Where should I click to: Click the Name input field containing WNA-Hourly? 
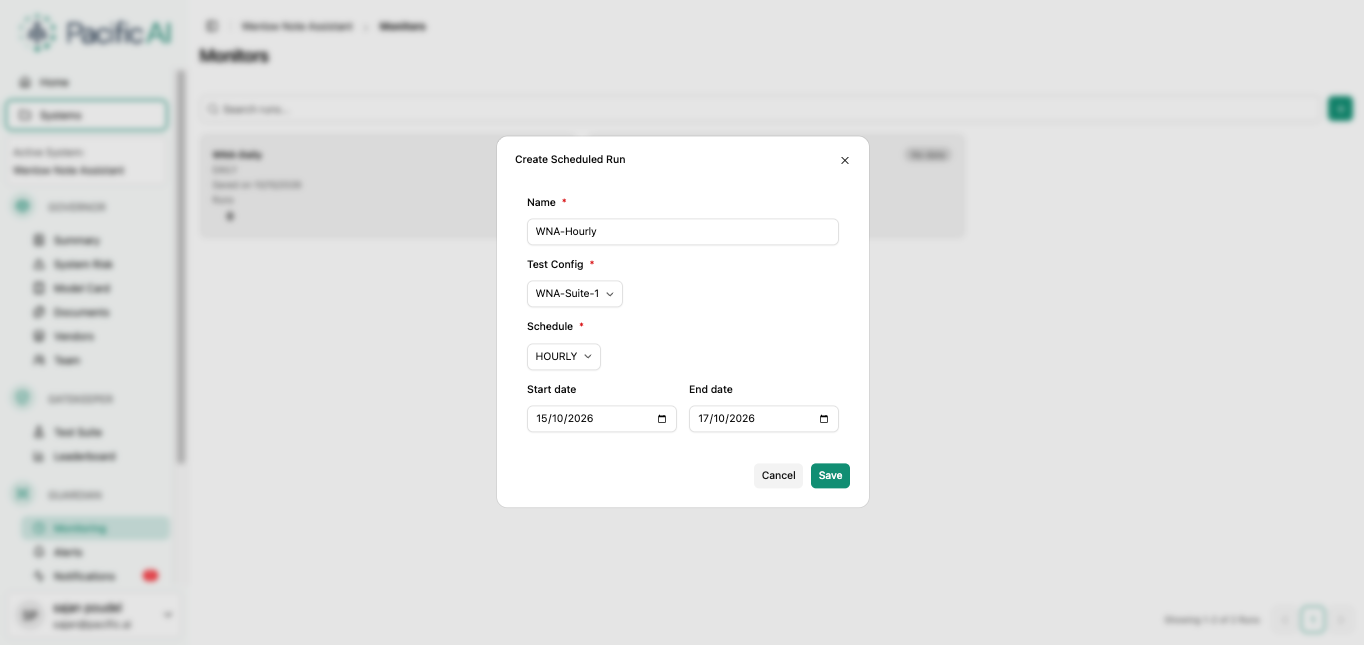coord(683,232)
